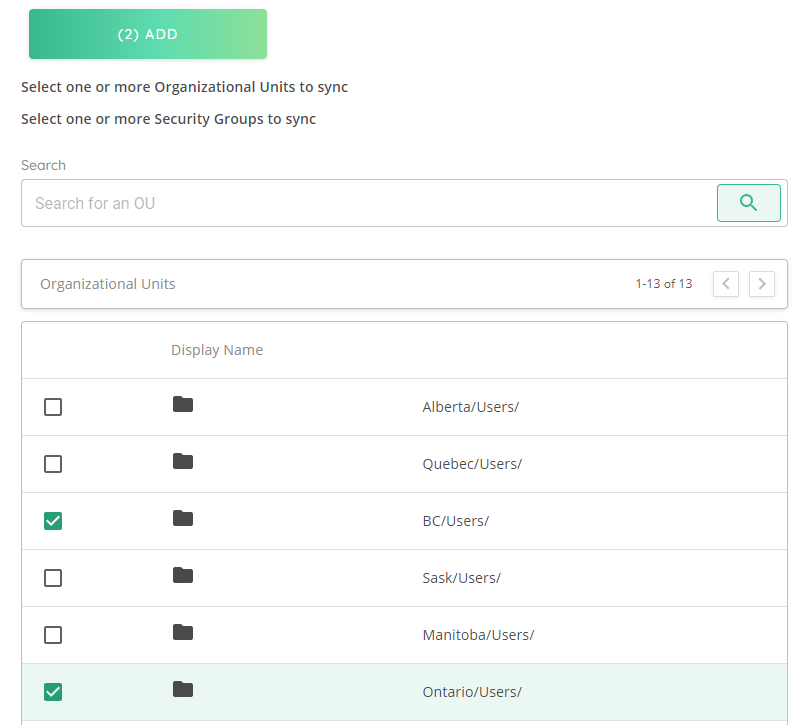This screenshot has height=725, width=795.
Task: Select the Manitoba/Users/ name text
Action: (478, 635)
